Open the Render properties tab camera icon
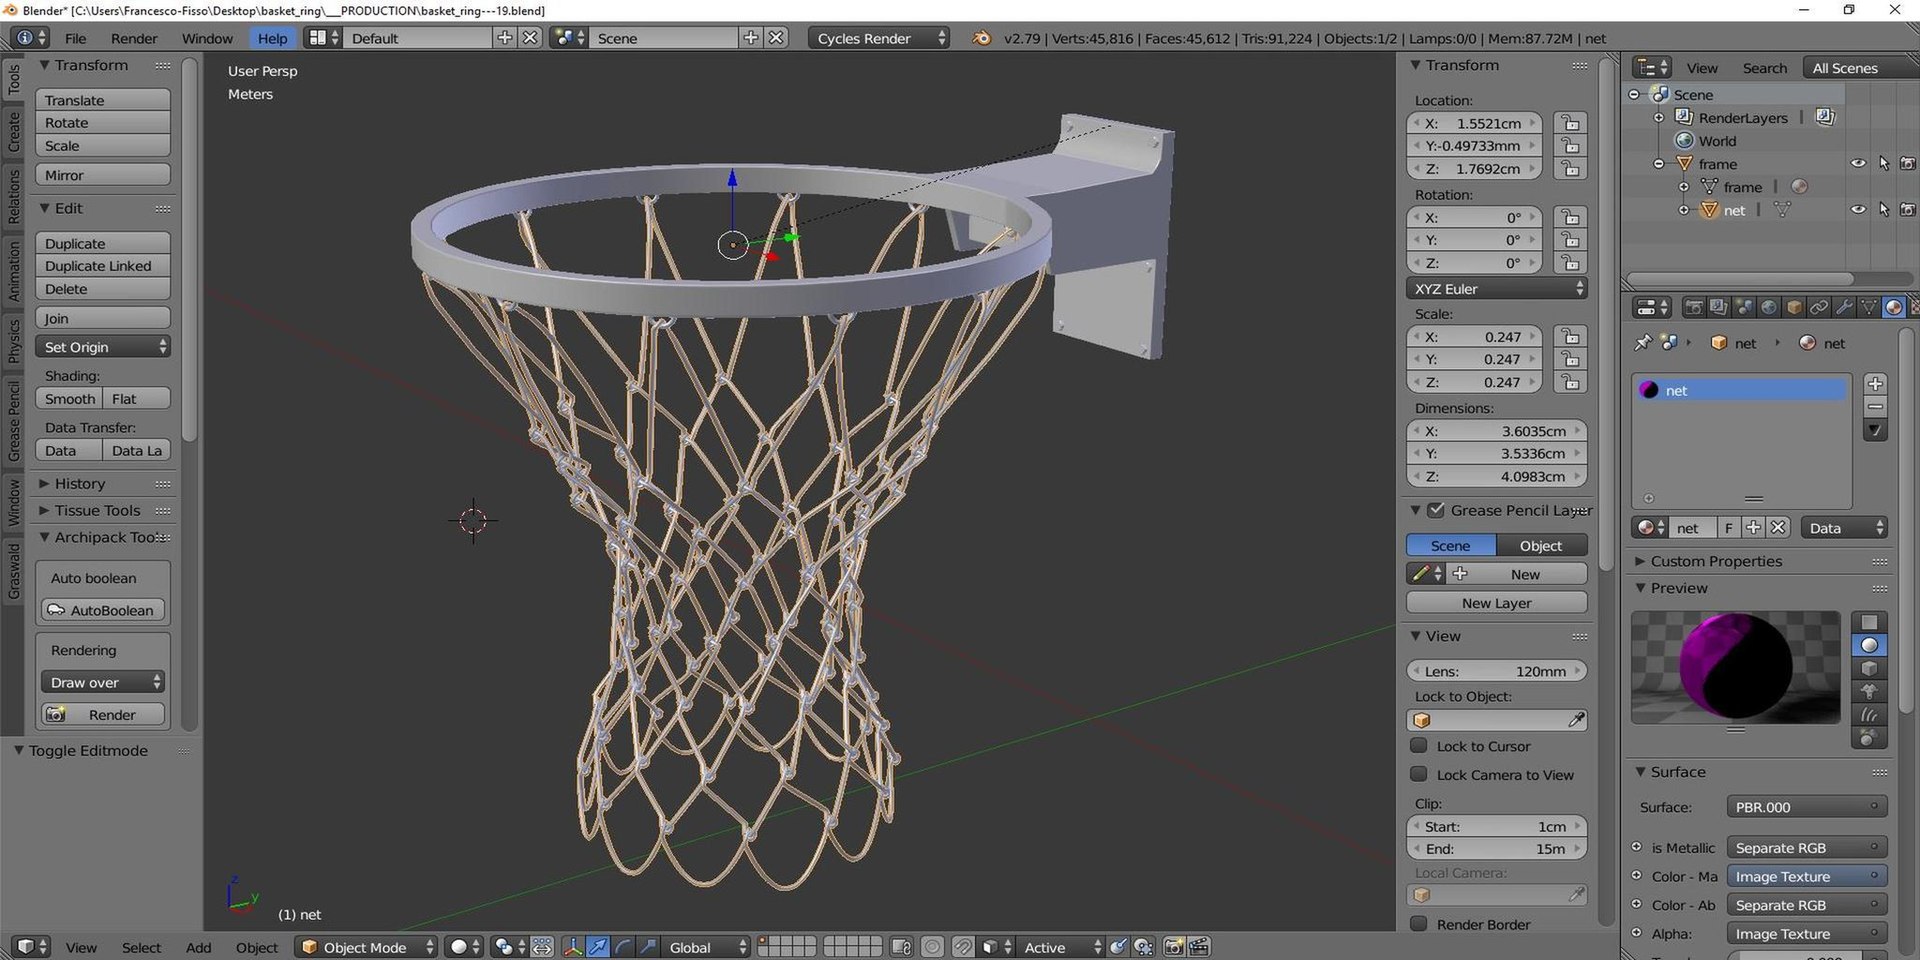1920x960 pixels. (x=1693, y=307)
